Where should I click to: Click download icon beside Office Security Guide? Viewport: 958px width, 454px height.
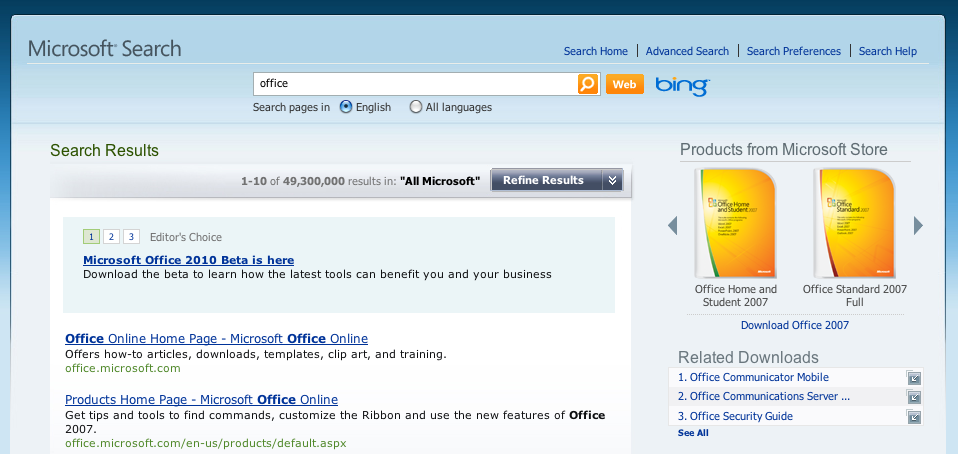(913, 417)
